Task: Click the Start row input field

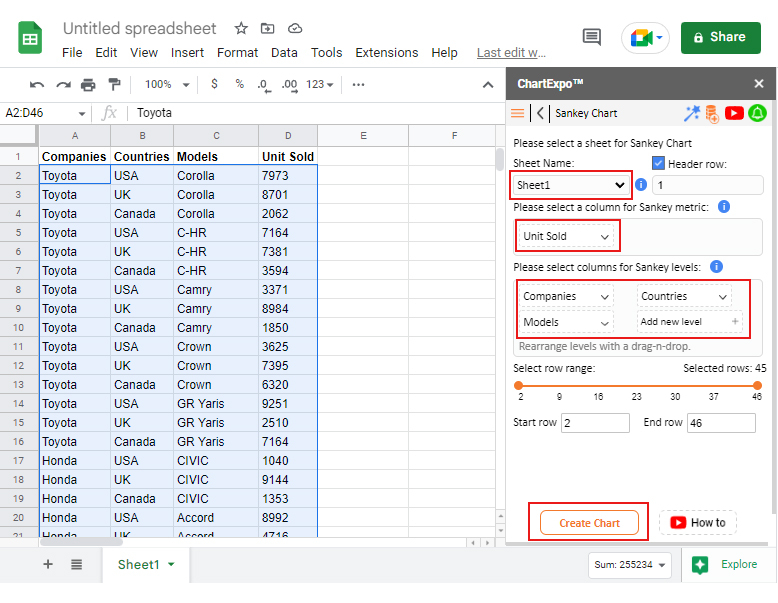Action: (595, 423)
